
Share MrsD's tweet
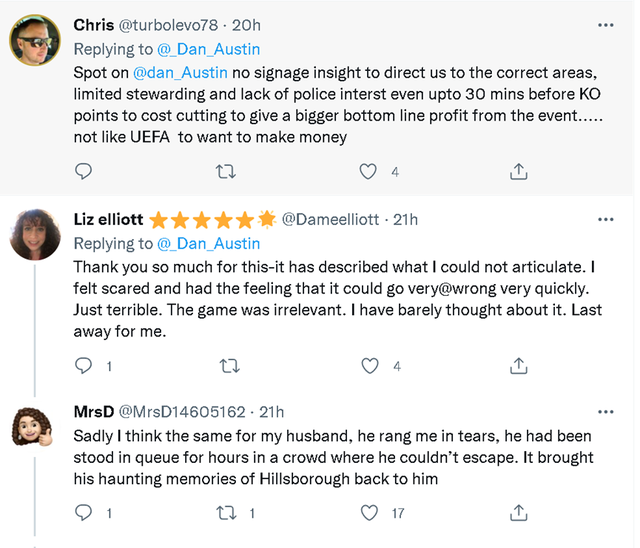tap(518, 513)
